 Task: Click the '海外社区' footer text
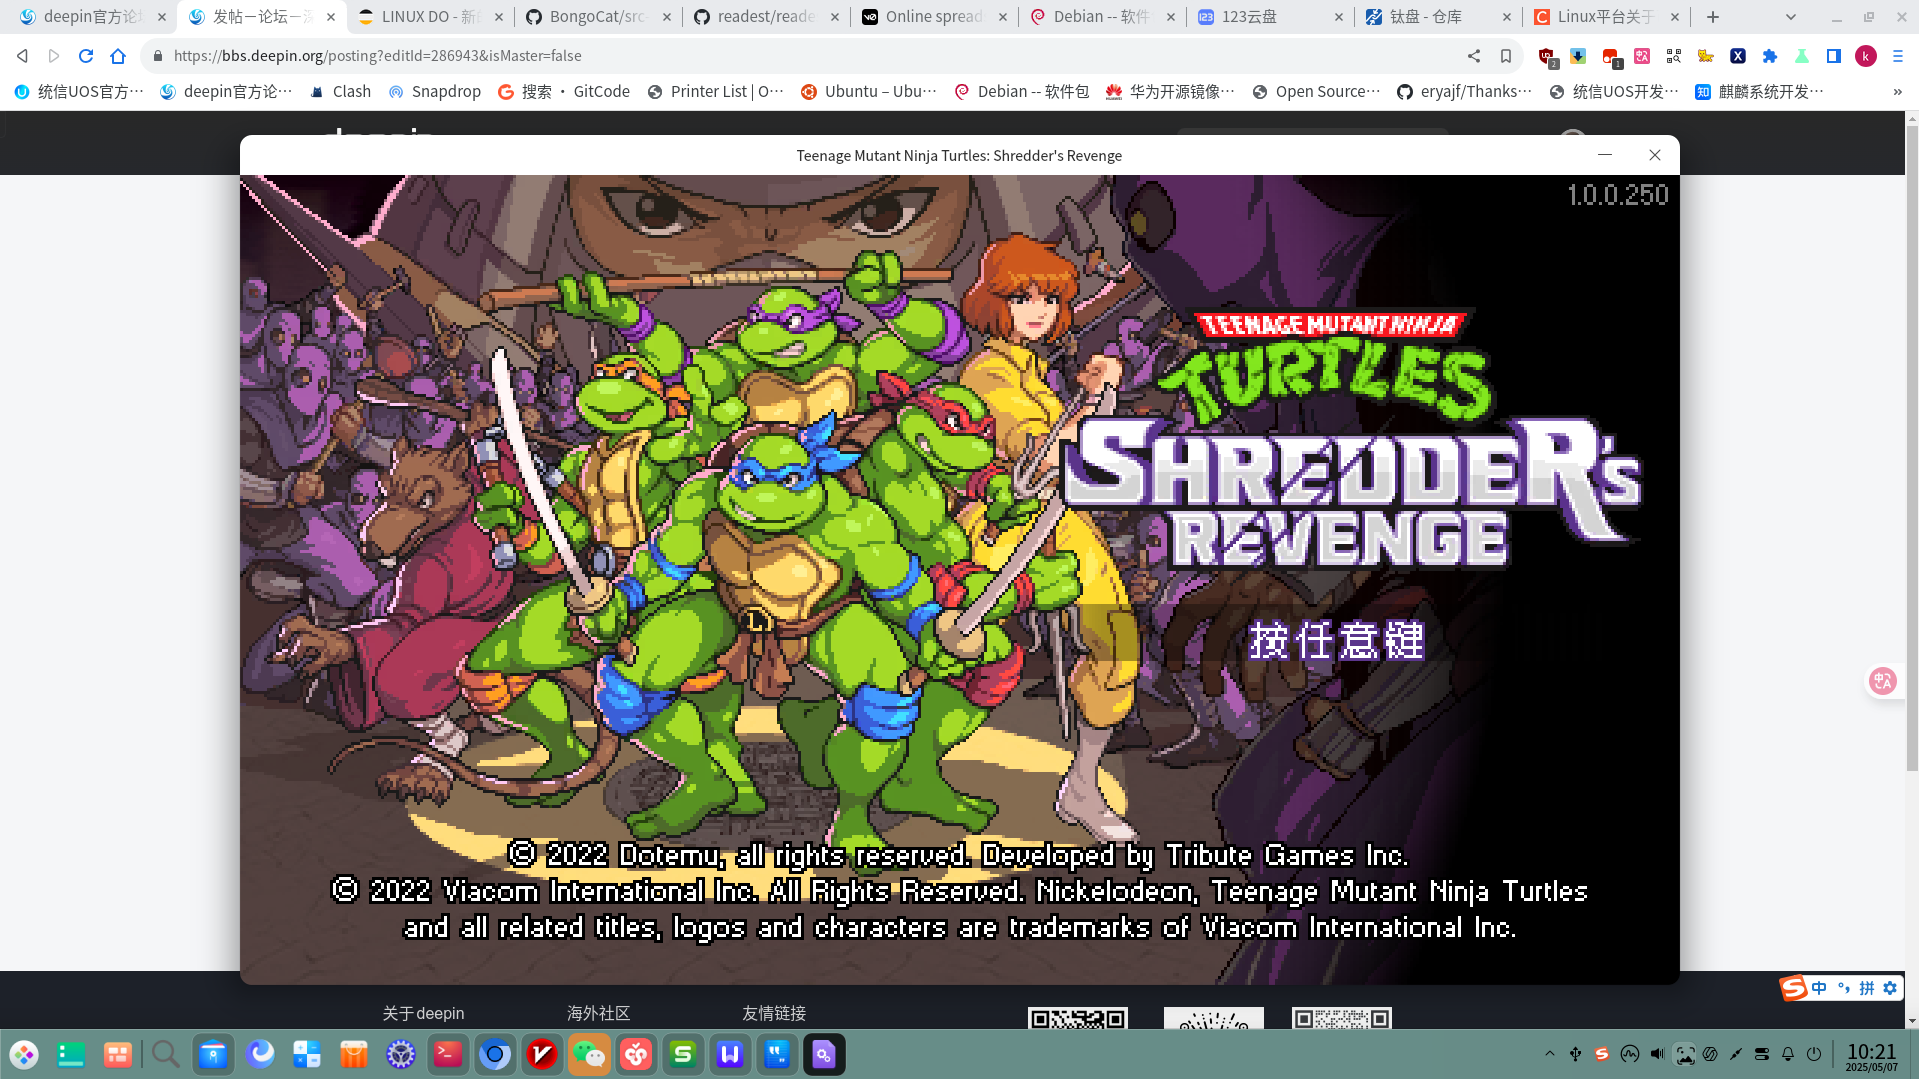(598, 1013)
